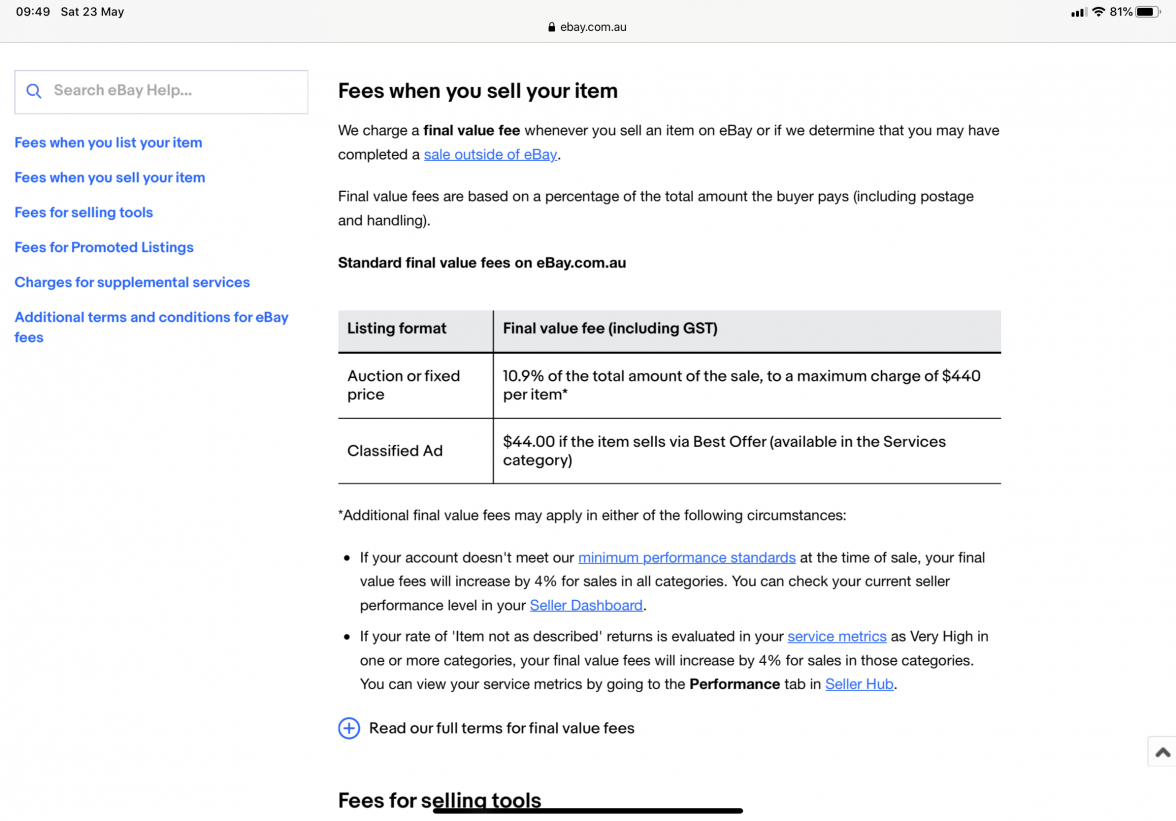Click the bold Performance tab word
The width and height of the screenshot is (1176, 821).
[x=734, y=684]
